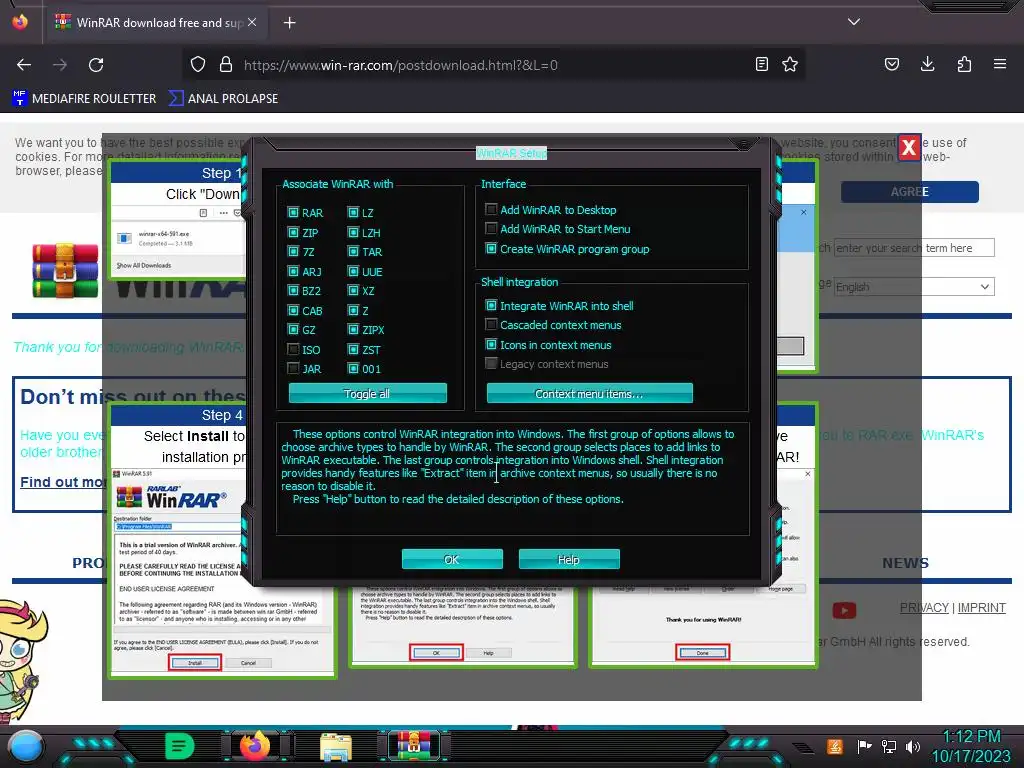Open the taskbar clock and date
Screen dimensions: 1024x768
(971, 746)
